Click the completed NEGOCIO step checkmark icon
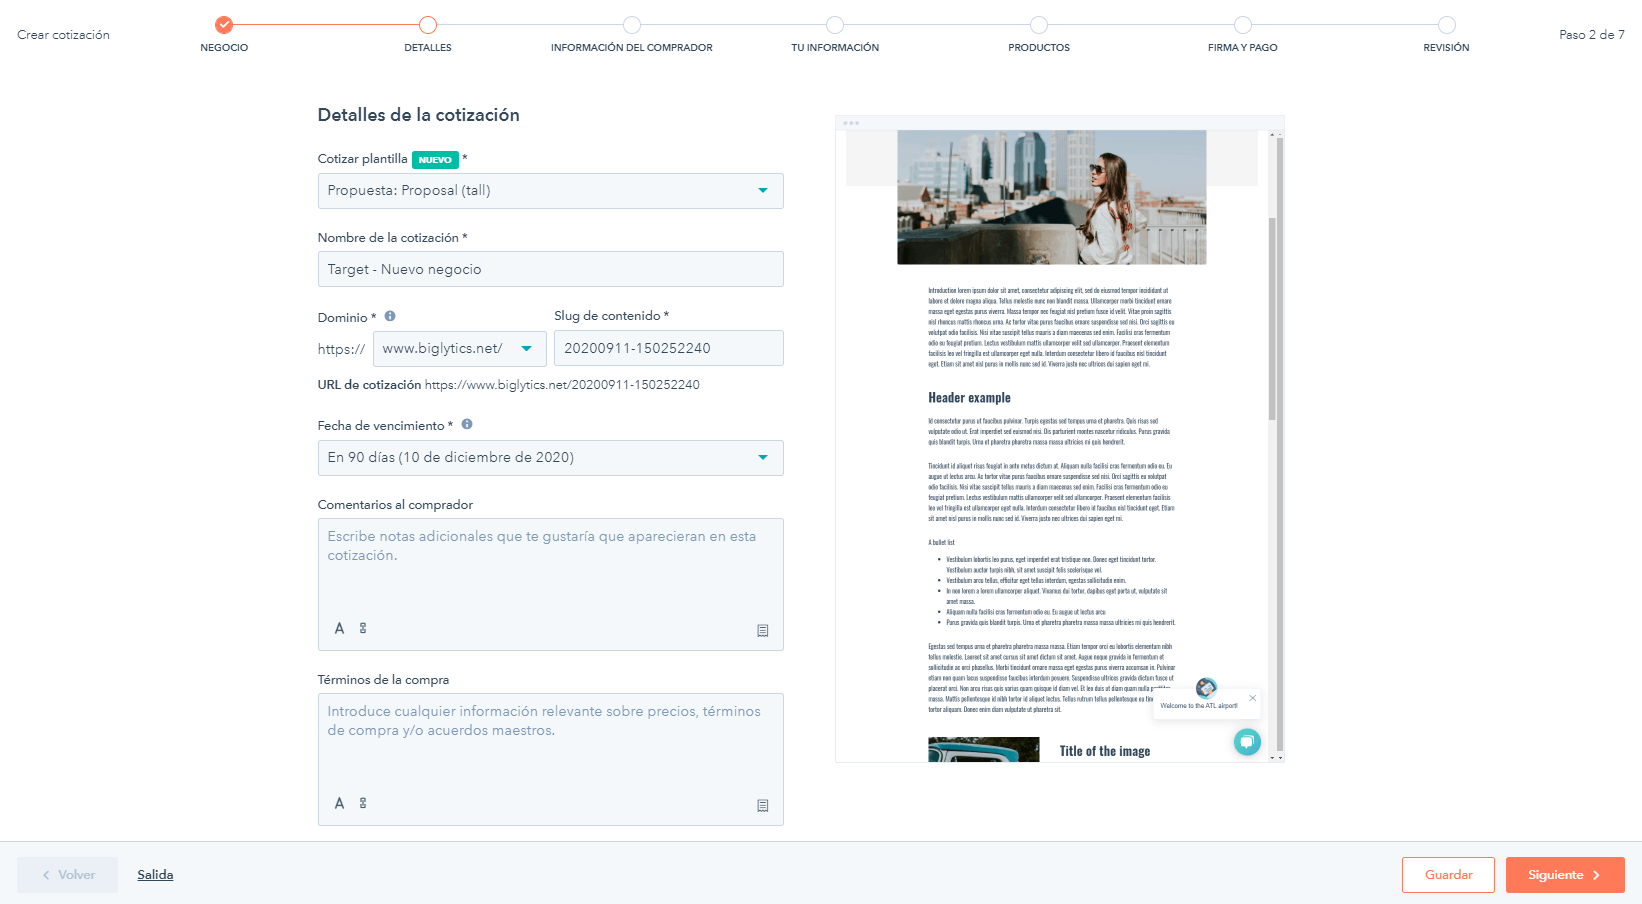This screenshot has width=1642, height=904. [224, 25]
